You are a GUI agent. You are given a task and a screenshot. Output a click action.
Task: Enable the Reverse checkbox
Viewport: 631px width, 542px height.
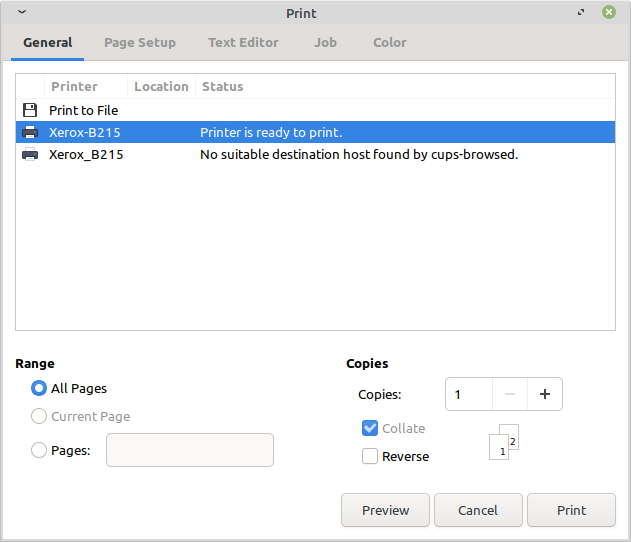pyautogui.click(x=370, y=456)
